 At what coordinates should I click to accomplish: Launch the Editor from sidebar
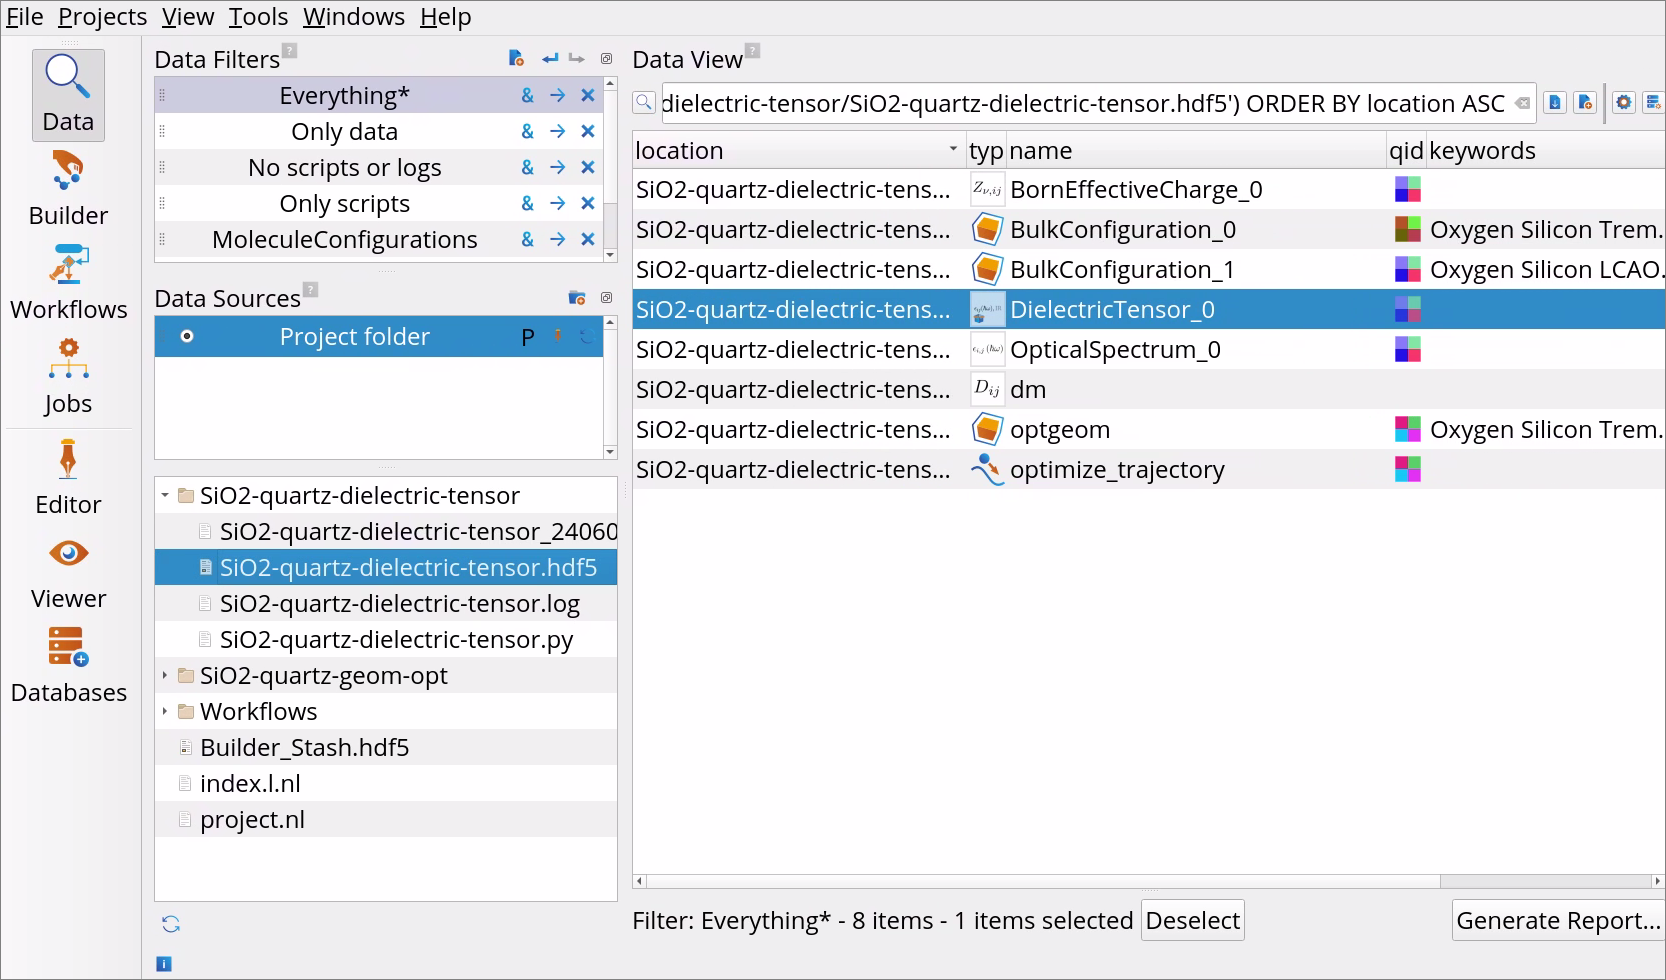pos(68,477)
